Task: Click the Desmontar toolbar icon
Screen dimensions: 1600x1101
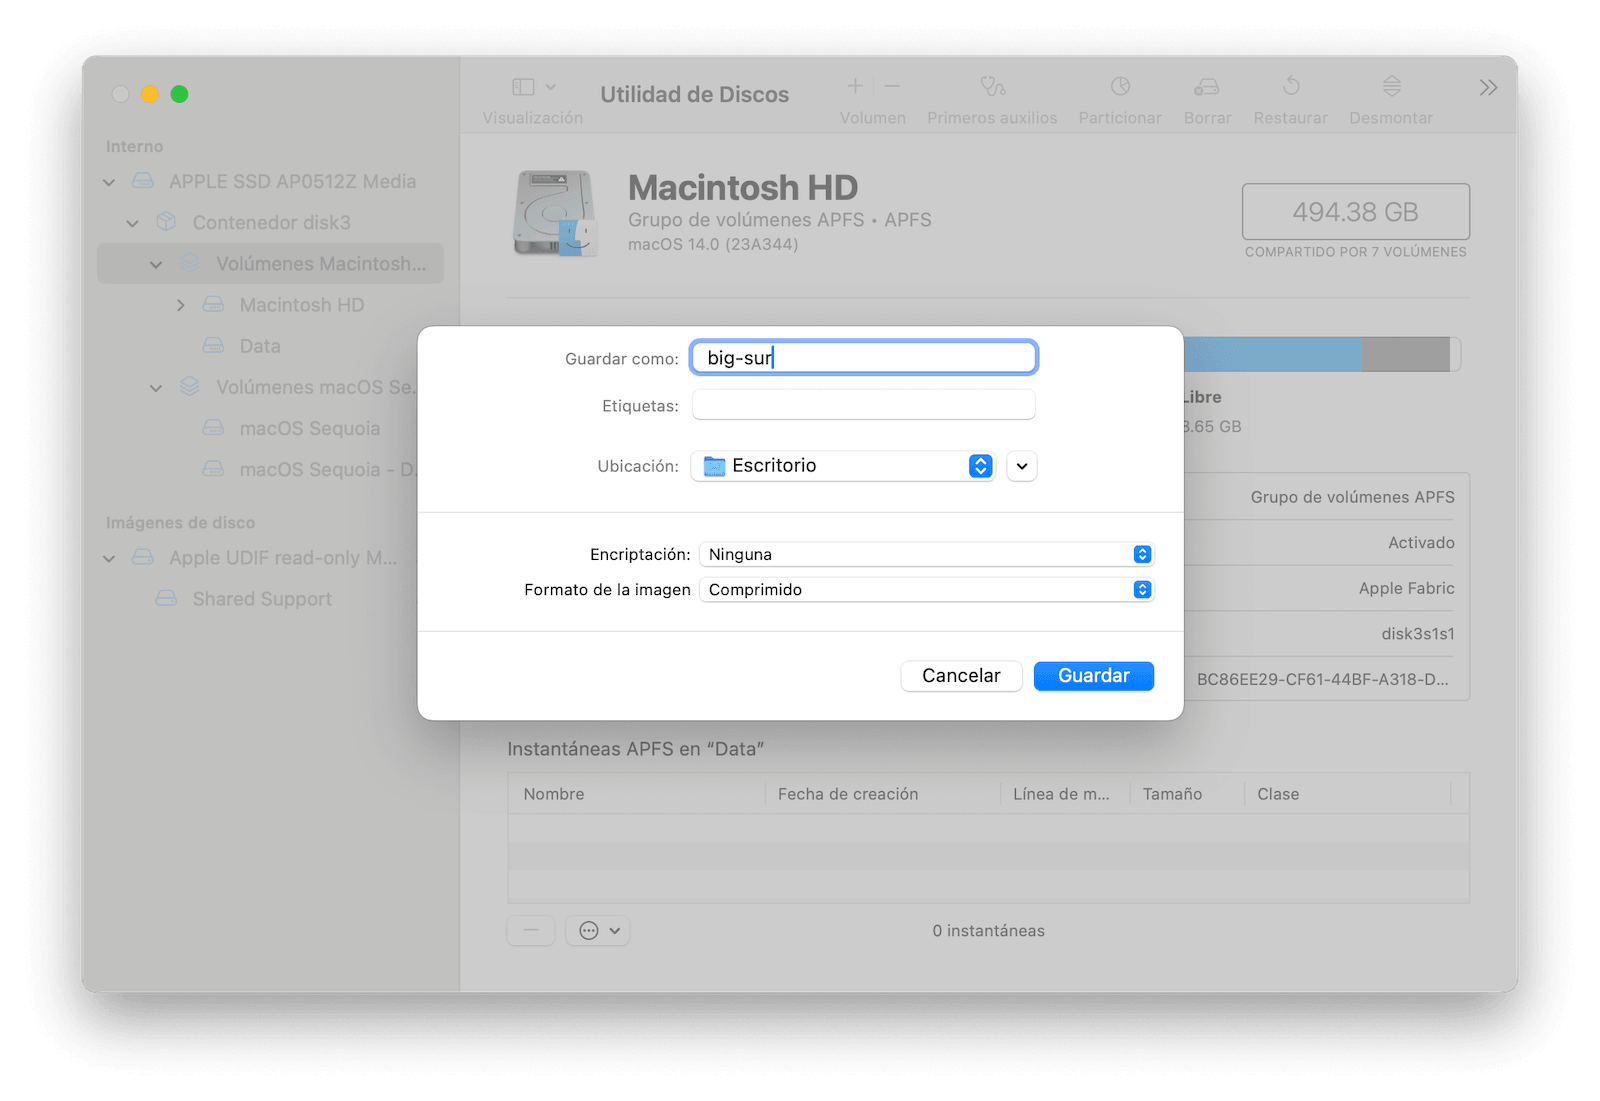Action: click(x=1391, y=86)
